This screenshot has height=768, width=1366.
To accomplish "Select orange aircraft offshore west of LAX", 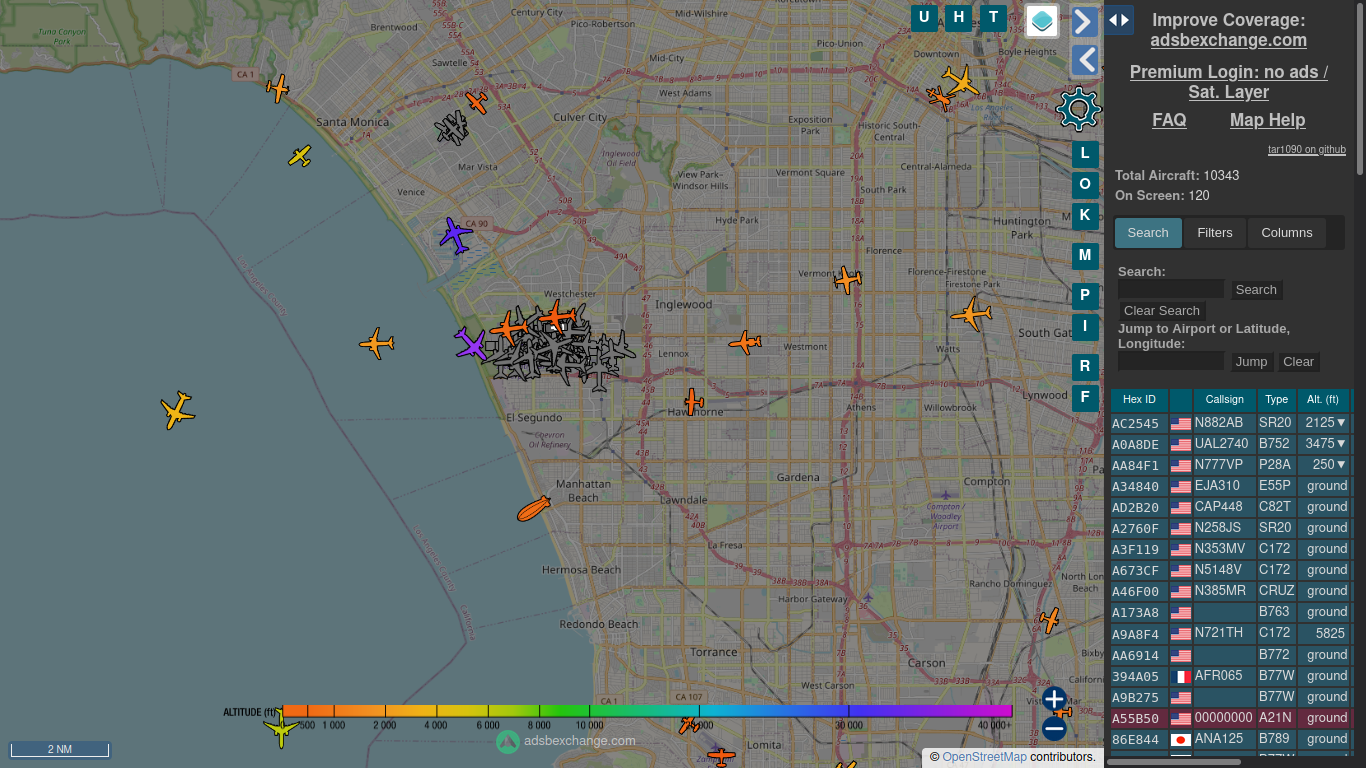I will point(376,343).
